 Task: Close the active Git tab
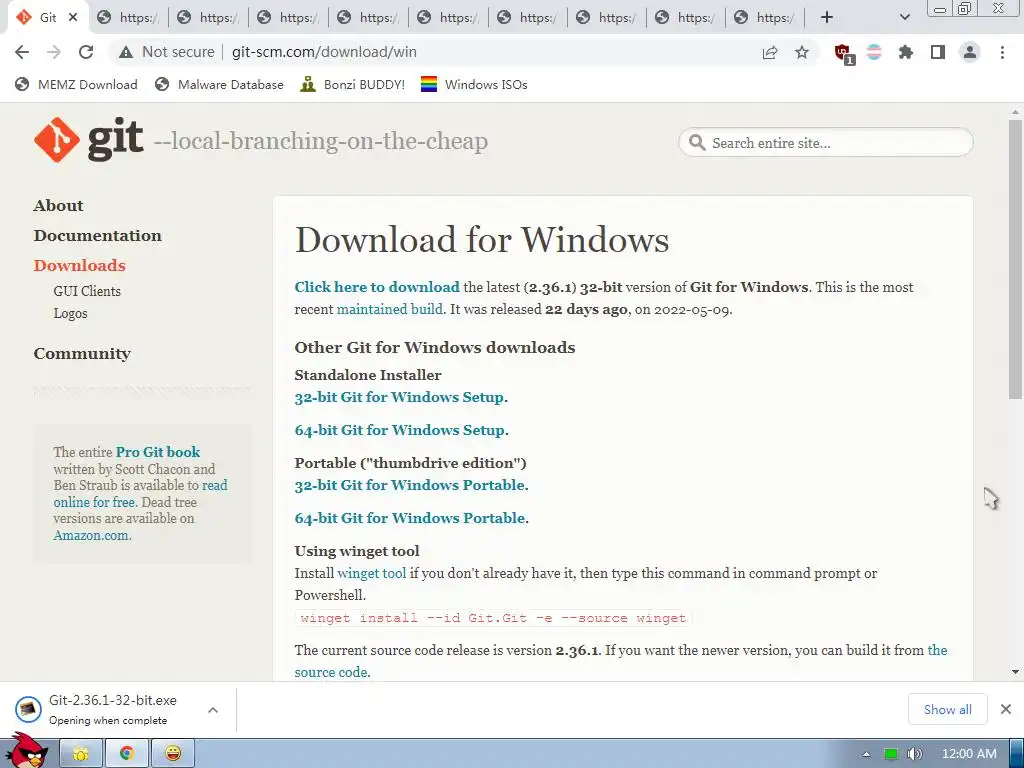click(x=73, y=17)
